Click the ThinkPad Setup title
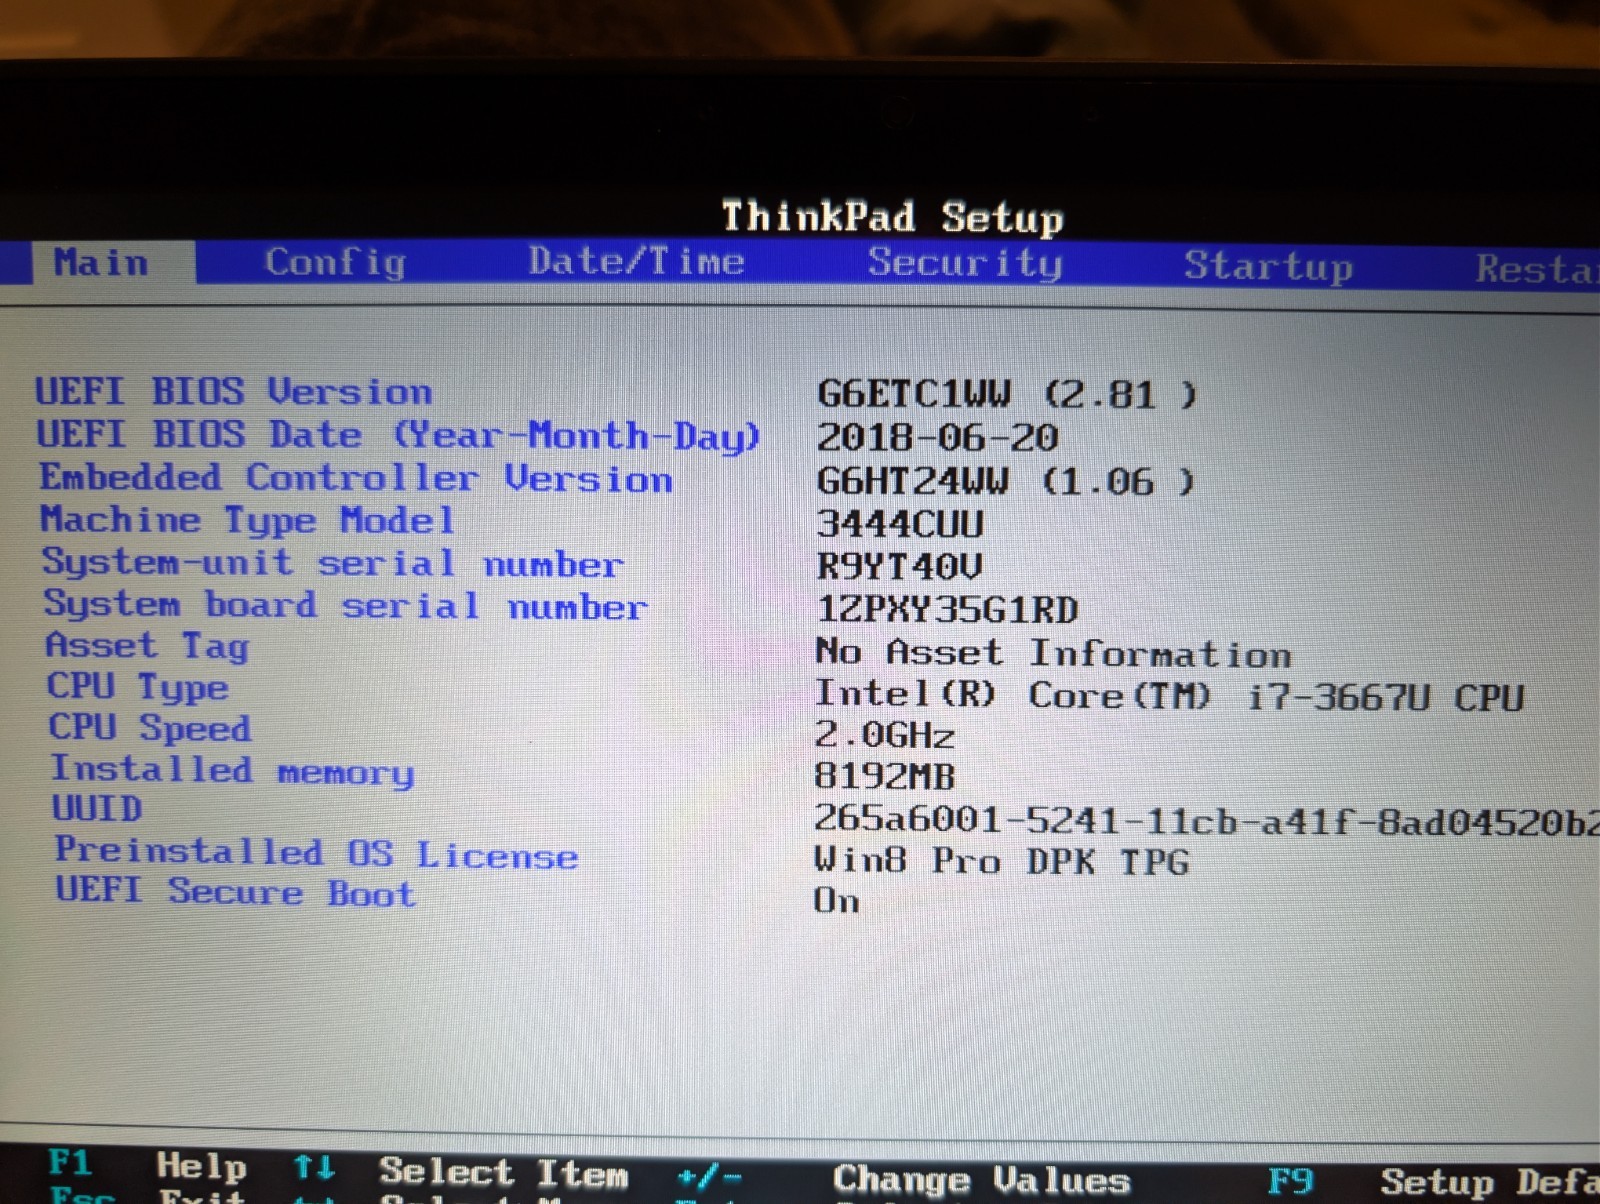Screen dimensions: 1600x1204 (893, 217)
